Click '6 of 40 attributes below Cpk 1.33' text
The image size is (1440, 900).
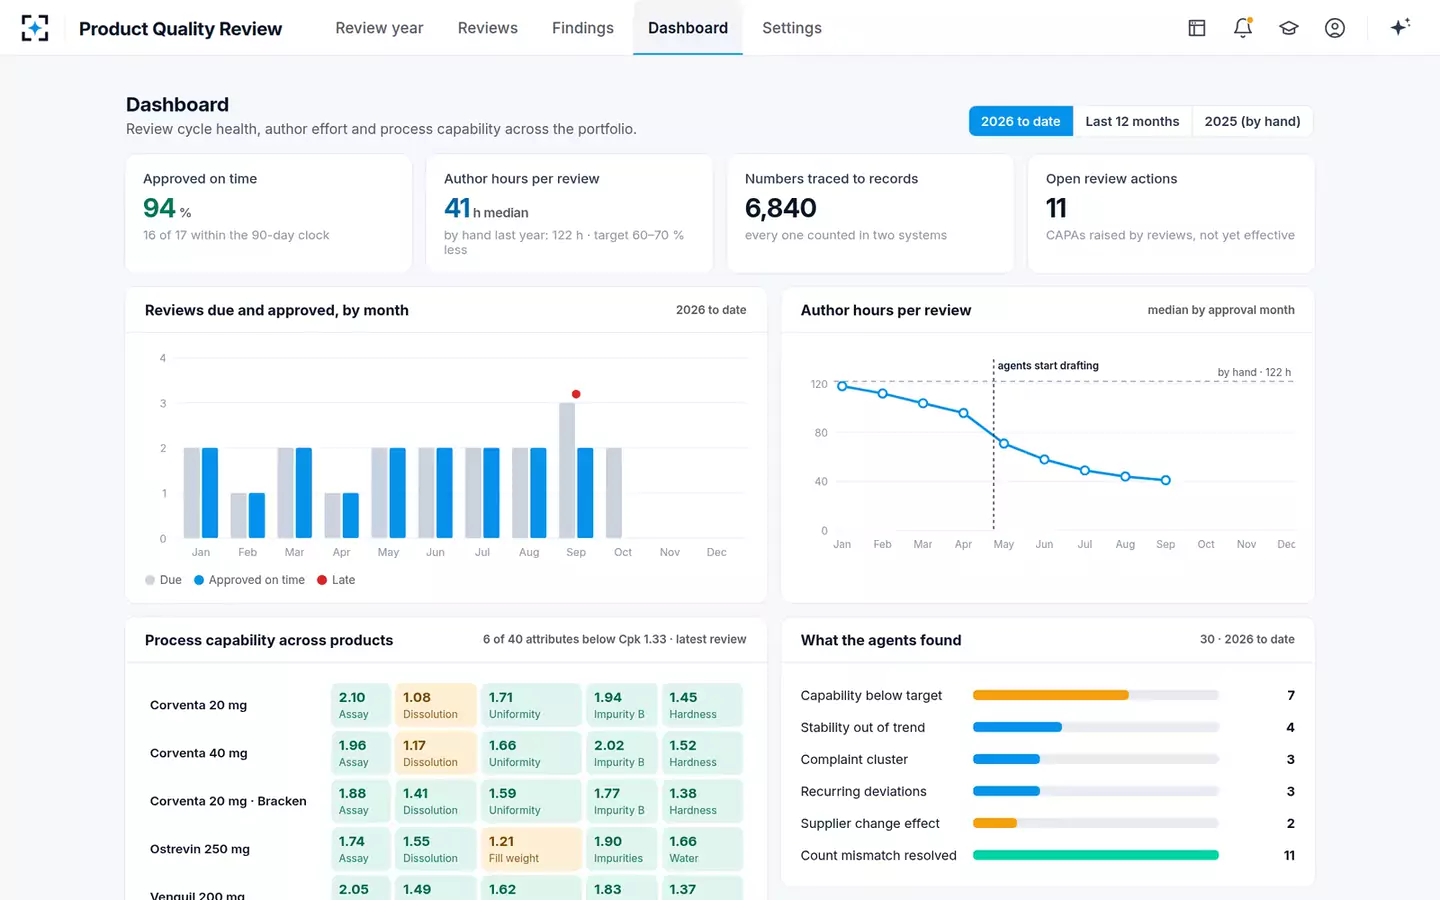click(574, 639)
